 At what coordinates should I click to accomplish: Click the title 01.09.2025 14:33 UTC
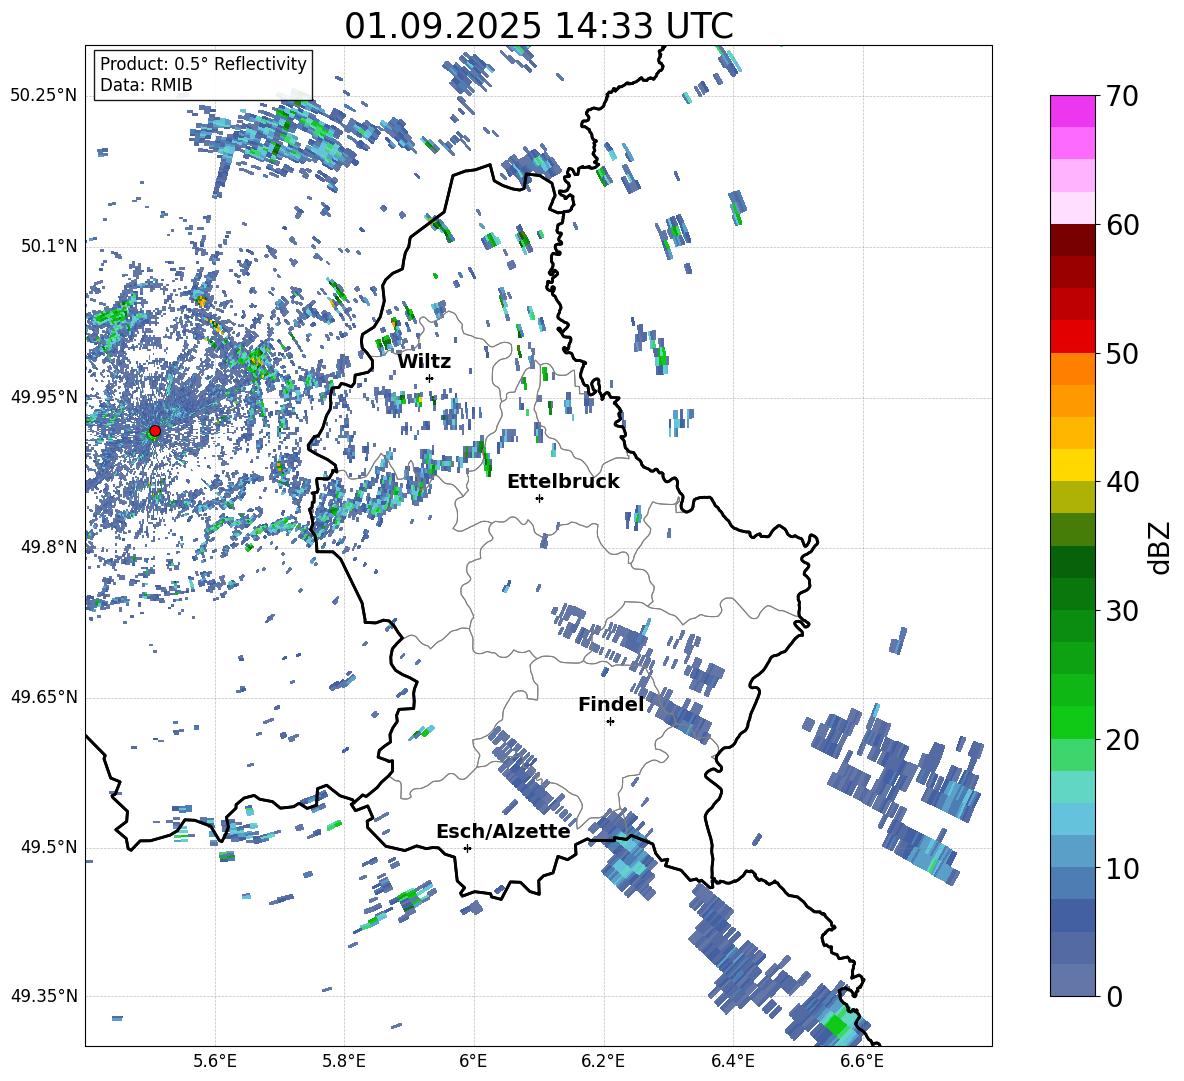tap(538, 26)
